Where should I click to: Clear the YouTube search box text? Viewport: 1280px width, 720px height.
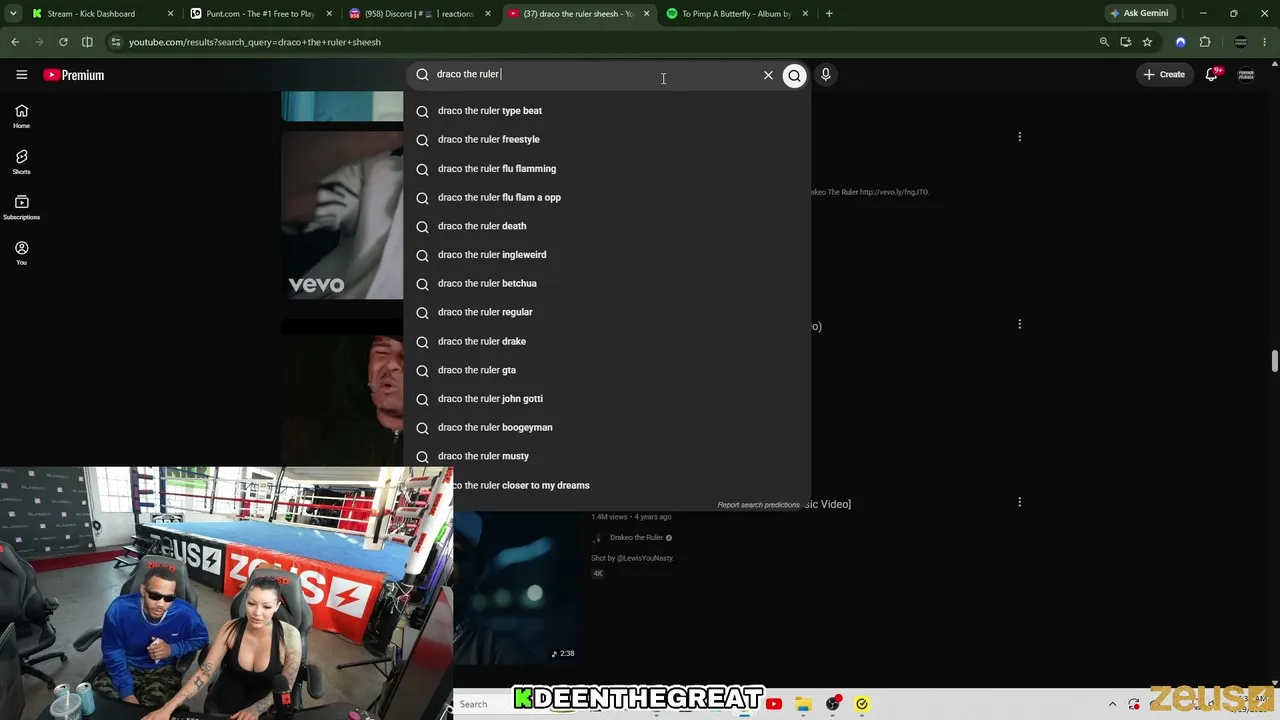tap(768, 75)
